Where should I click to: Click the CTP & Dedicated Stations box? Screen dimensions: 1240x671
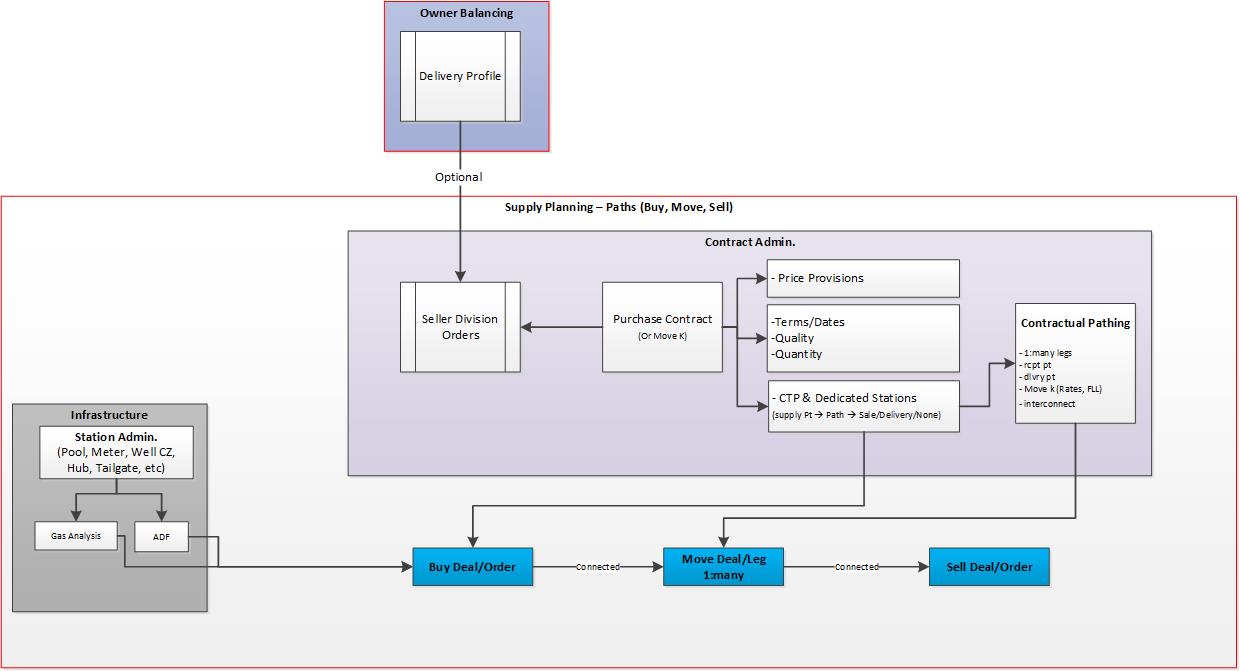coord(862,406)
